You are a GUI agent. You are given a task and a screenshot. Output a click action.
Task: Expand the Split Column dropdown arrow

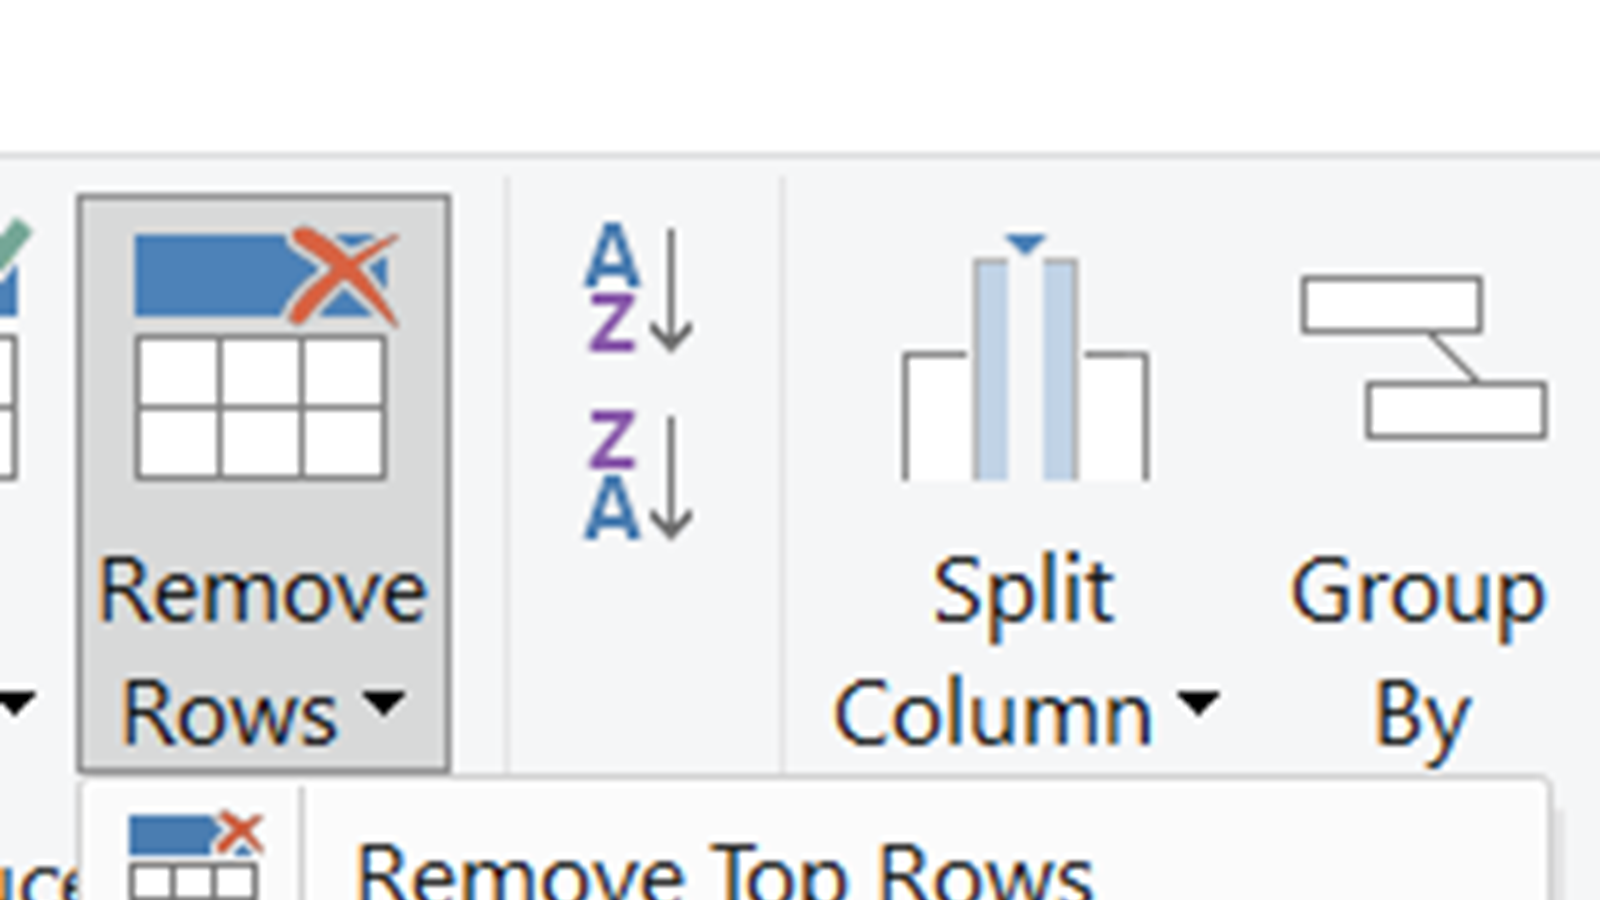coord(1198,703)
